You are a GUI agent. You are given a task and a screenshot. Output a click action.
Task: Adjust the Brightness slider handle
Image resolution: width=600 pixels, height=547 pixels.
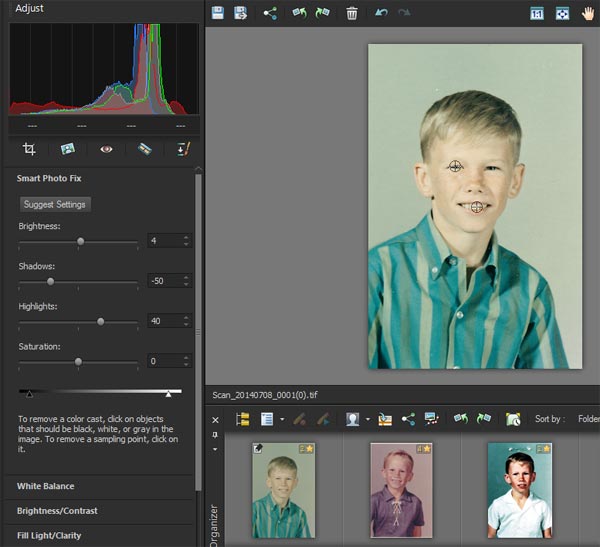tap(80, 242)
